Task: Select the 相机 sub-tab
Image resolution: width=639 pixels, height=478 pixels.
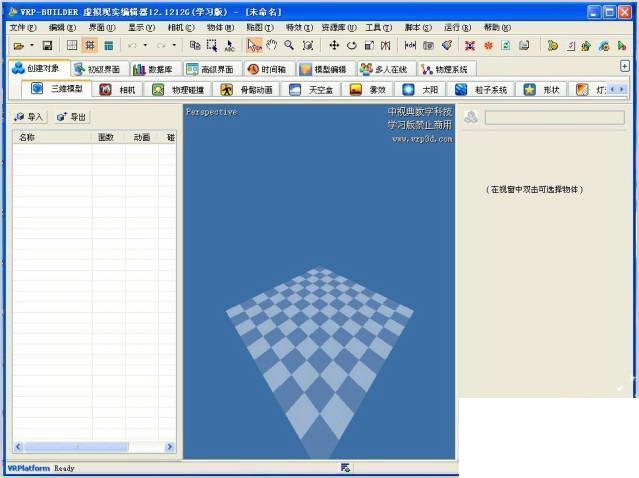Action: tap(117, 89)
